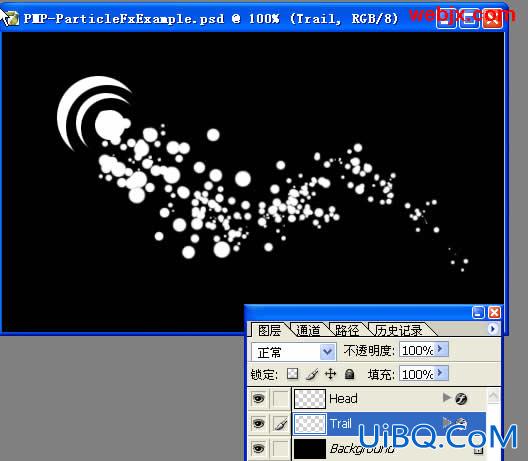Screen dimensions: 528x461
Task: Open opacity slider arrow next to 不透明度
Action: click(441, 350)
